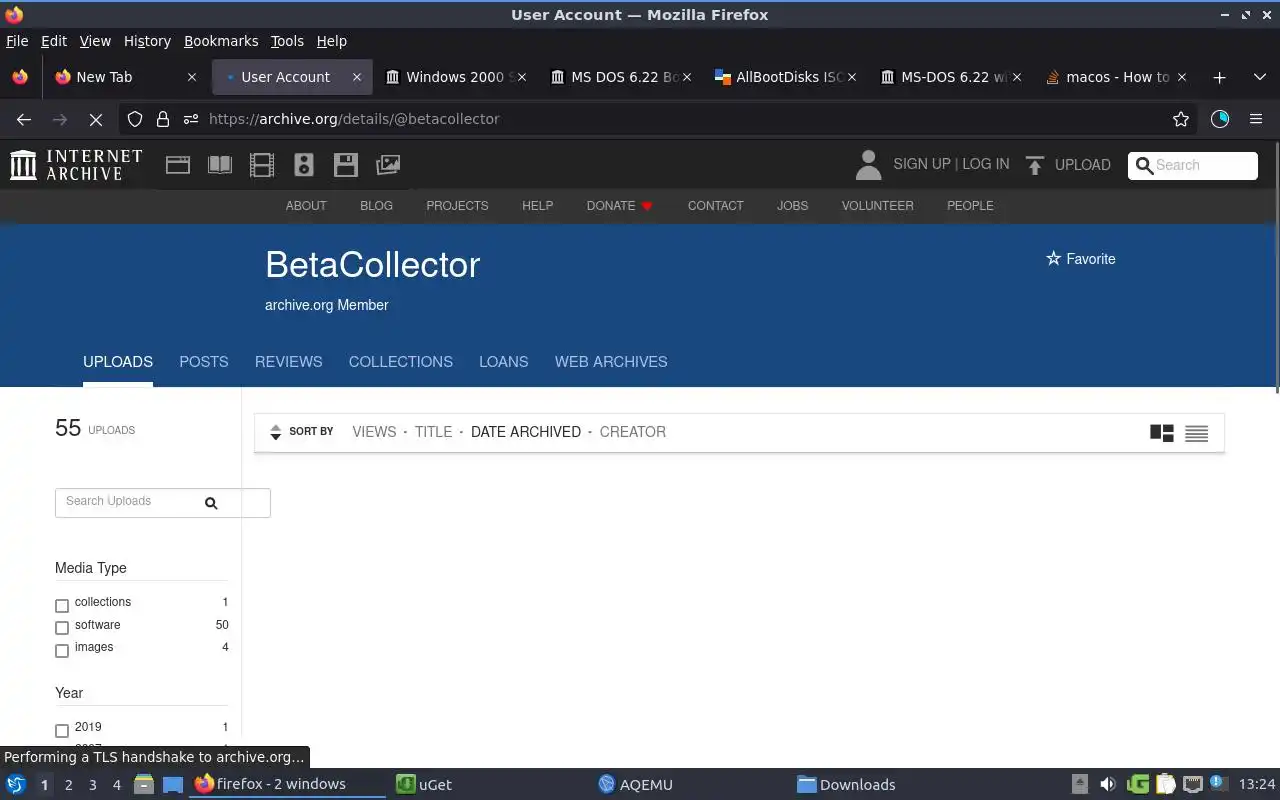Toggle sort direction arrows

coord(276,432)
